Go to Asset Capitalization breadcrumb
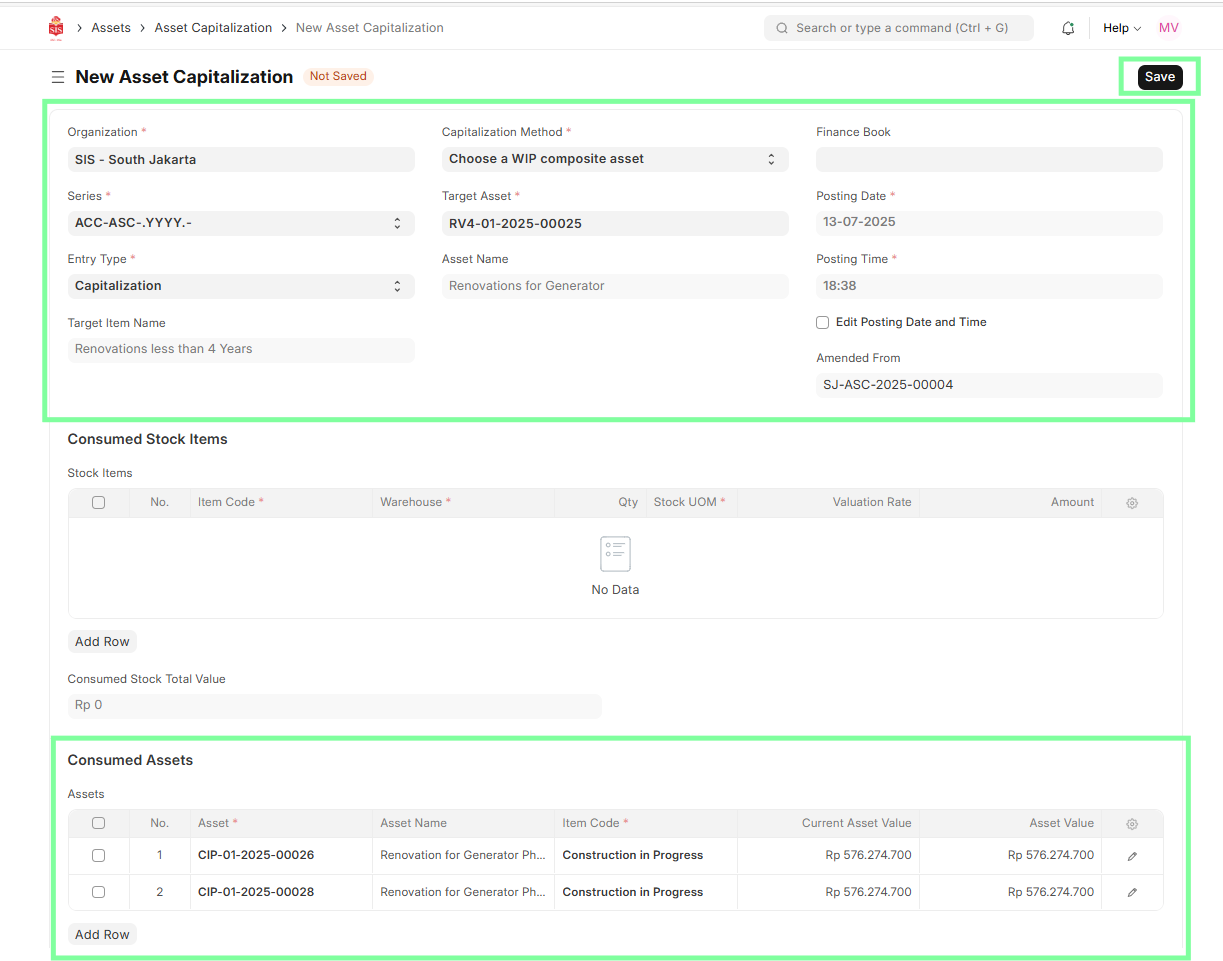The height and width of the screenshot is (961, 1223). click(x=213, y=28)
